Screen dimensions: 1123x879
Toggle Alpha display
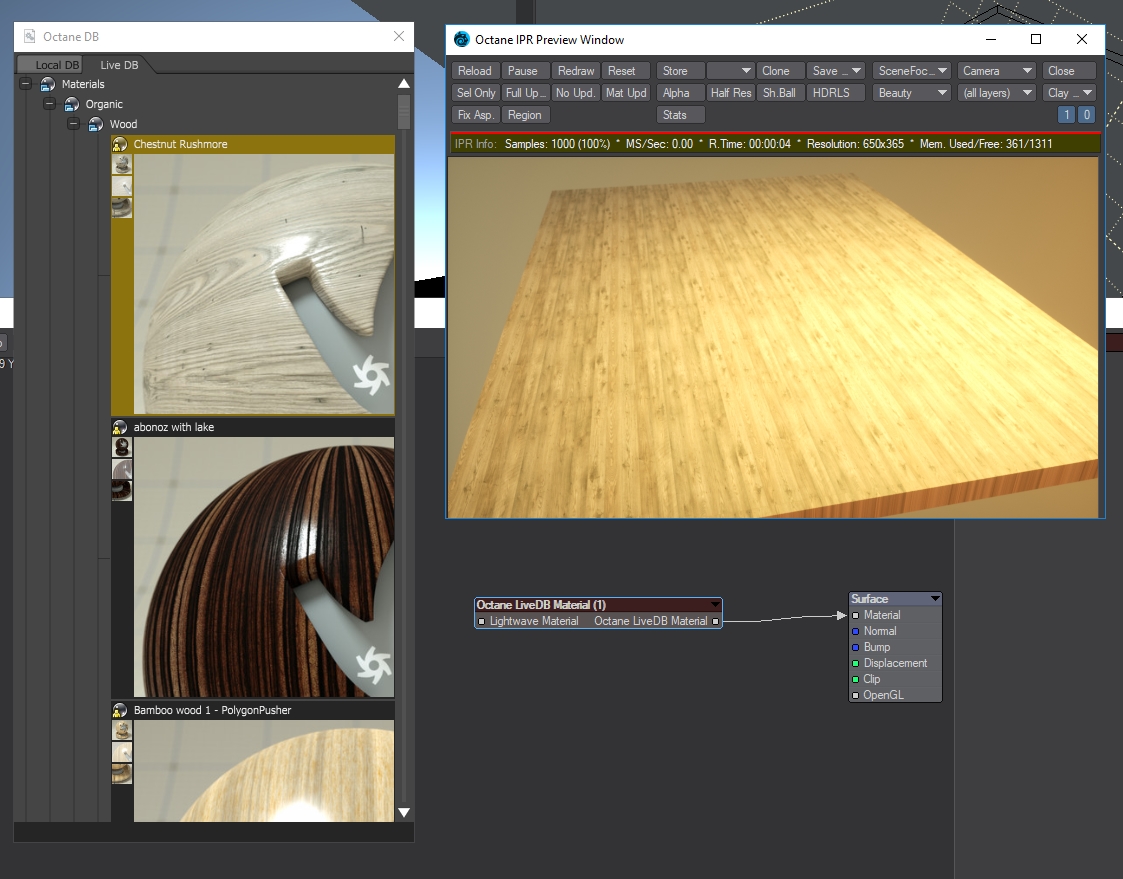coord(680,93)
